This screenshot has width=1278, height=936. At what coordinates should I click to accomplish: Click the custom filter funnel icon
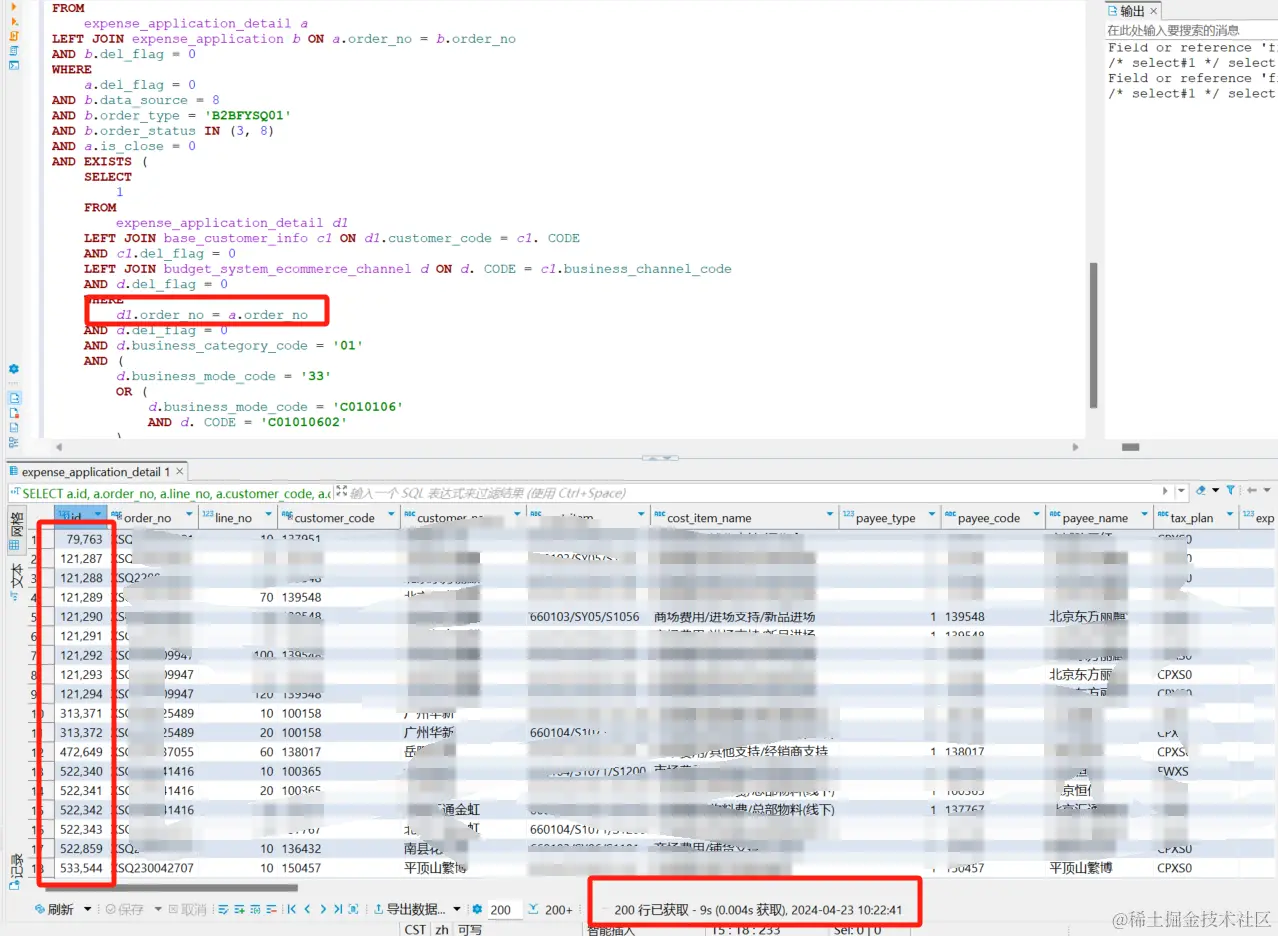1230,490
